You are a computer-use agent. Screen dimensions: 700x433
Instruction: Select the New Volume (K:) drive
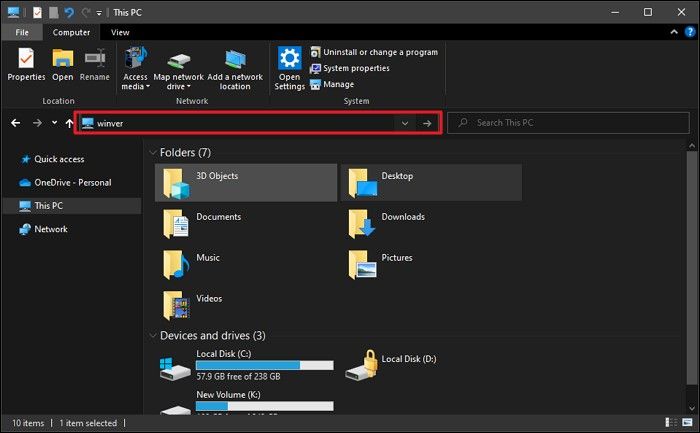(x=246, y=402)
